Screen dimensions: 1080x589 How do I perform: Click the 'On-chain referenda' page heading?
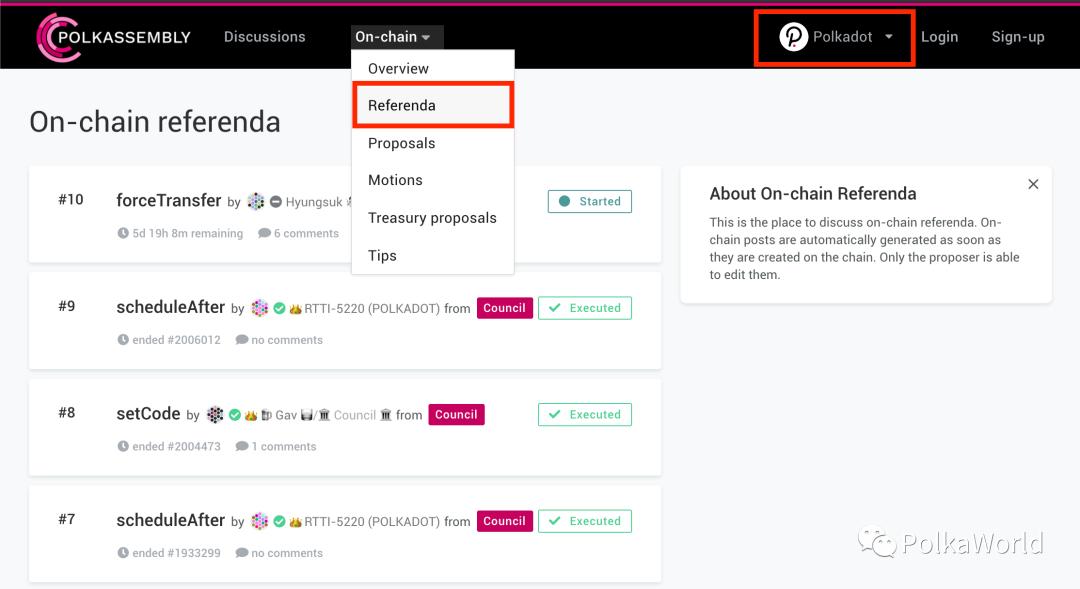[x=155, y=122]
